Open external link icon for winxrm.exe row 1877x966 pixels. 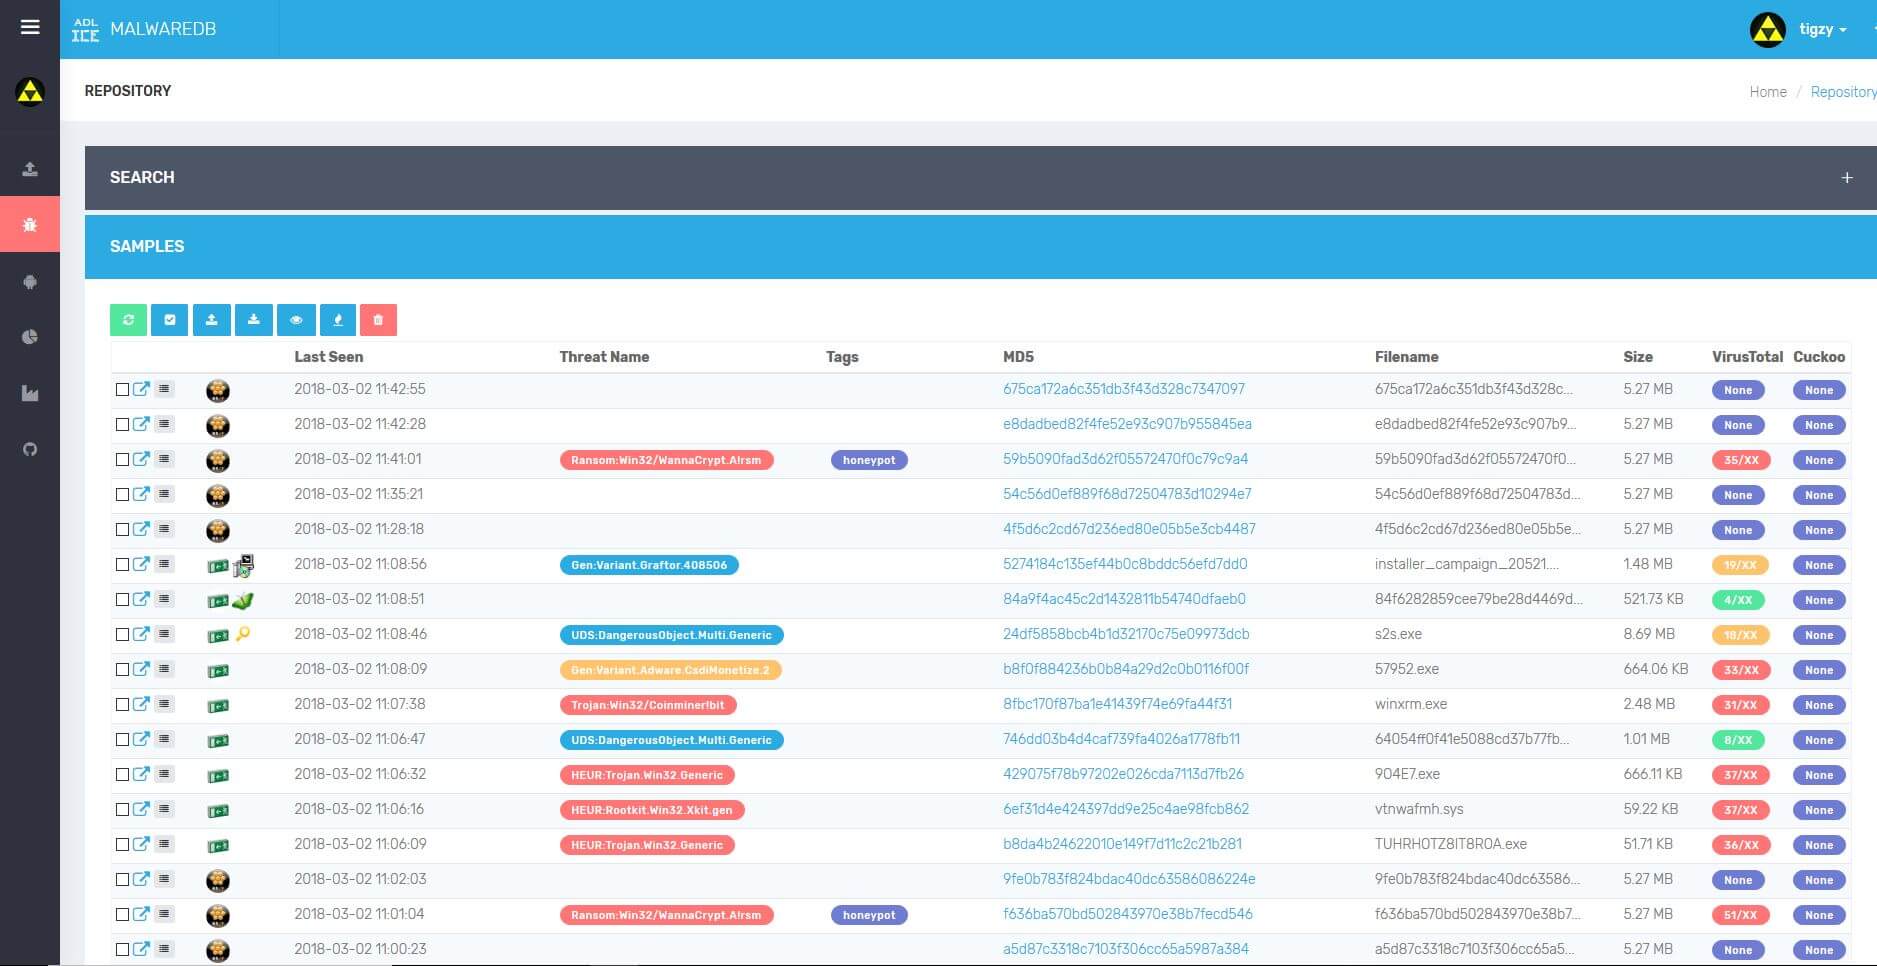(x=141, y=704)
